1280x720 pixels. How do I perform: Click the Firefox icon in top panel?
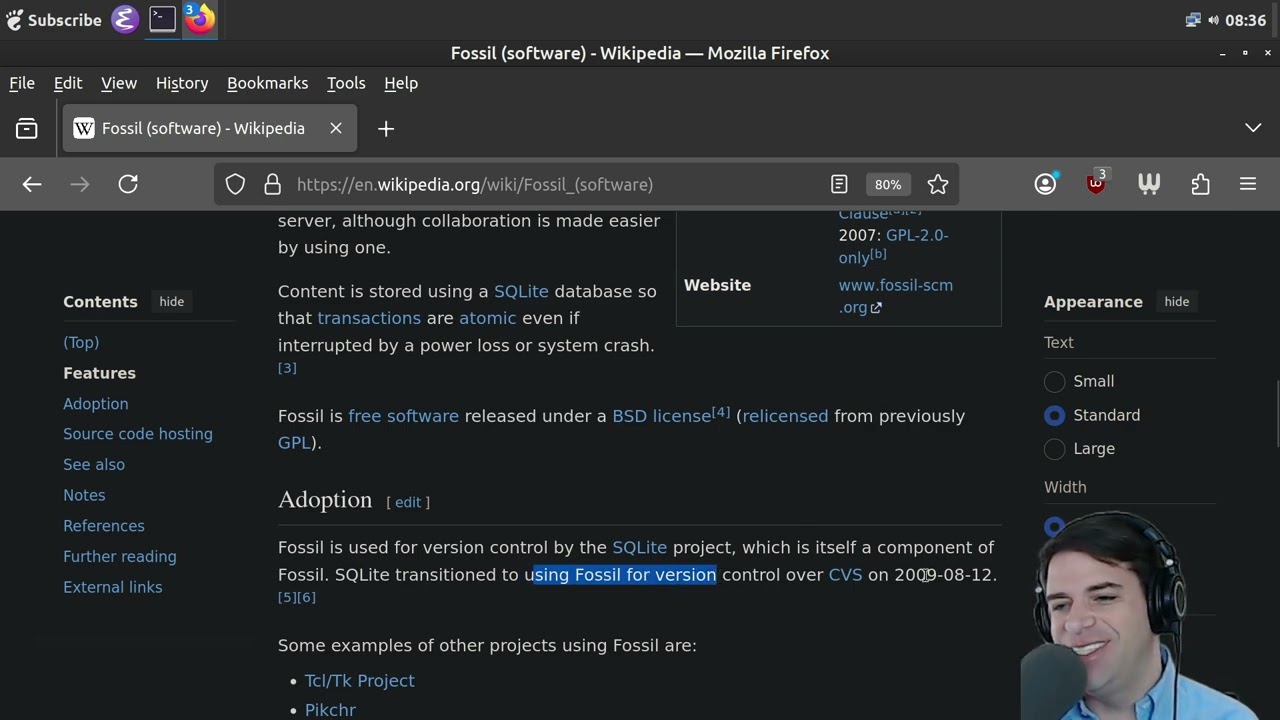tap(200, 19)
